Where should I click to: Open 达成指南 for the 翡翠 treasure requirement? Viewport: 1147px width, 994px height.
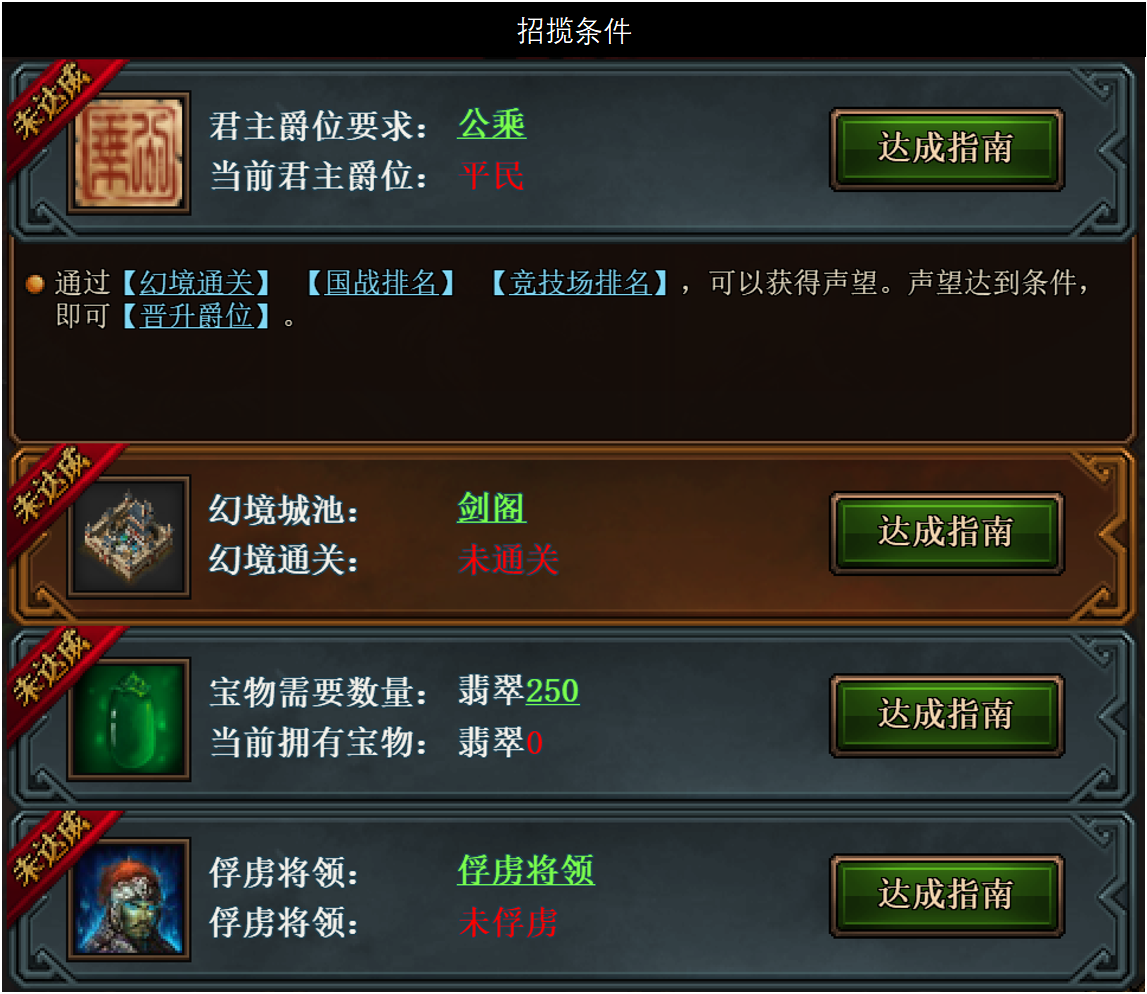click(946, 715)
